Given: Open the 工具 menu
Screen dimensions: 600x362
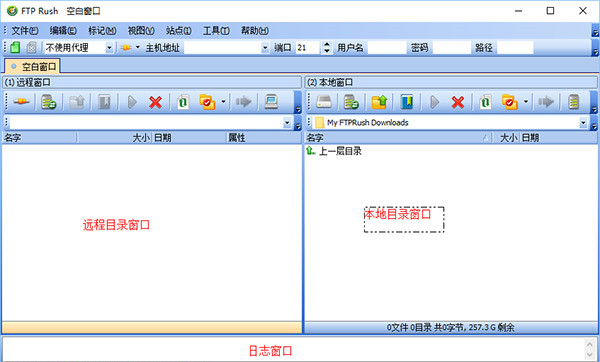Looking at the screenshot, I should coord(216,31).
